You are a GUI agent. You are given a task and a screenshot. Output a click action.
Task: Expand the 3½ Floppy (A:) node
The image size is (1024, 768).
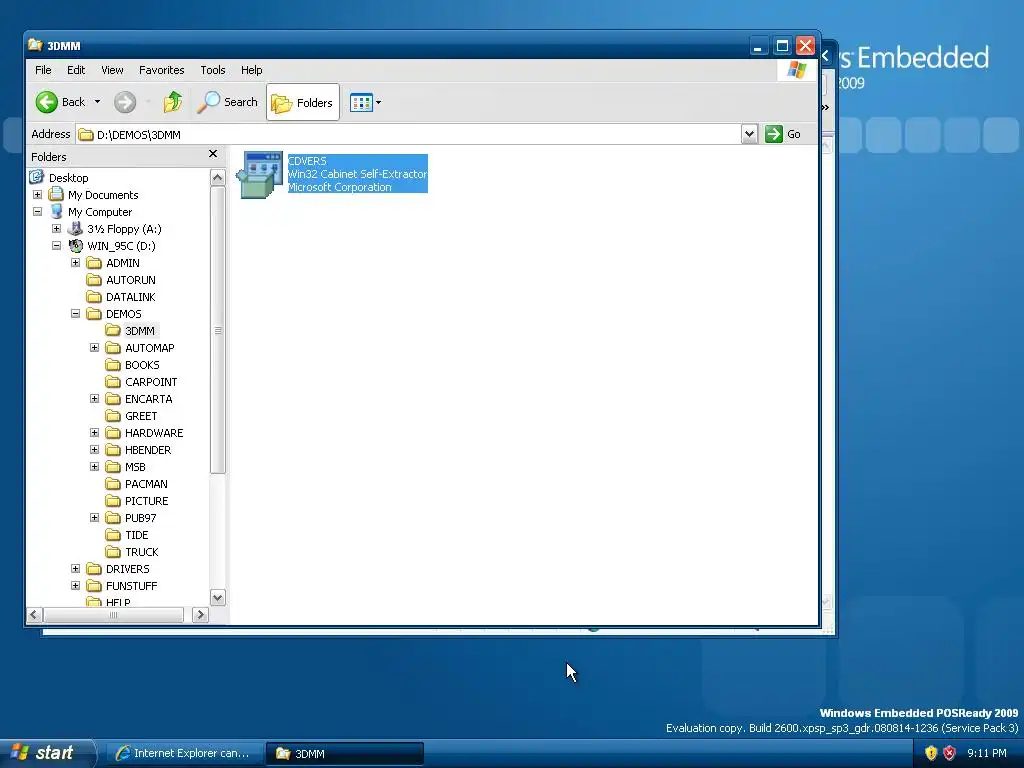point(56,229)
